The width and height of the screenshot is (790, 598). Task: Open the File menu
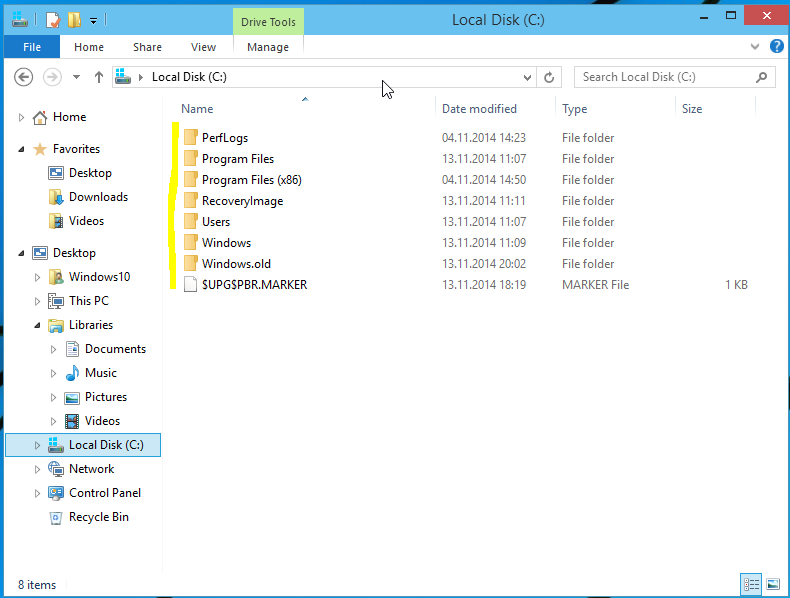pos(32,47)
